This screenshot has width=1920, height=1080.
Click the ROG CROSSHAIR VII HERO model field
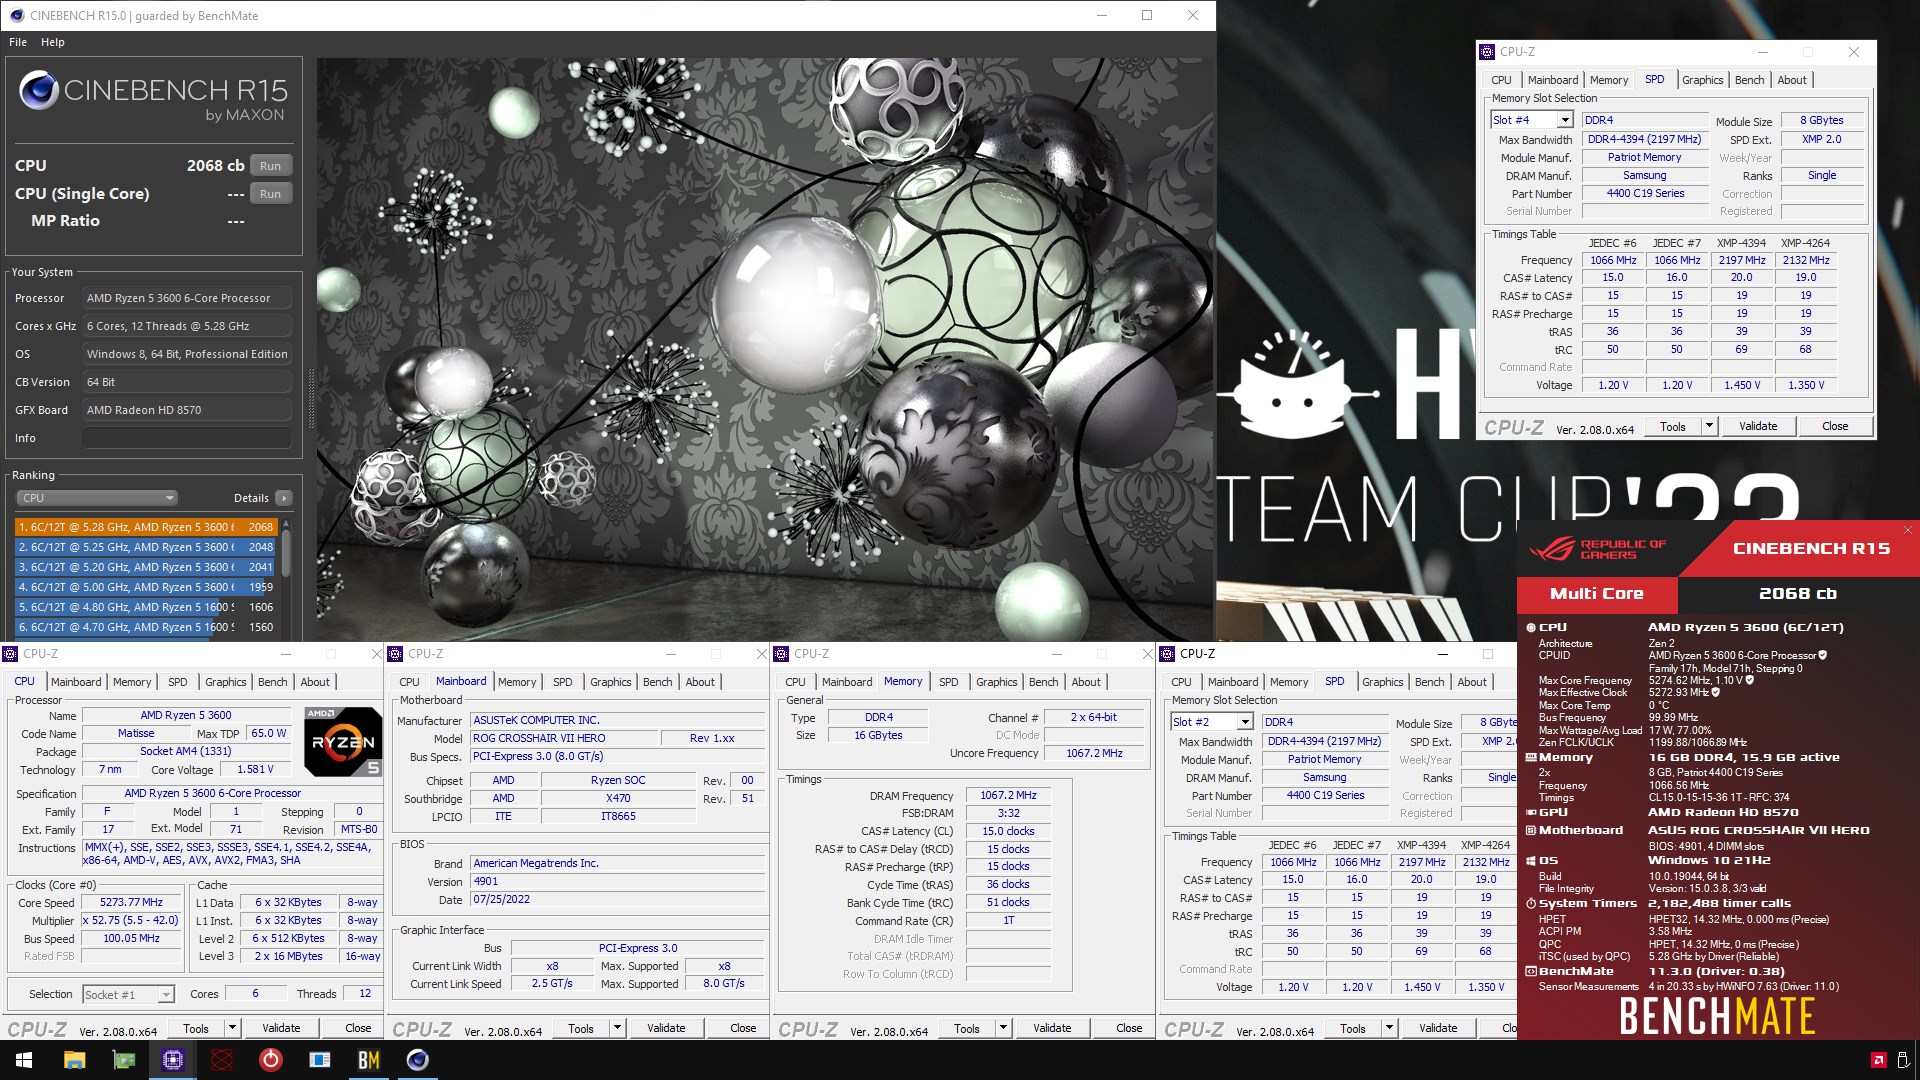[x=565, y=738]
